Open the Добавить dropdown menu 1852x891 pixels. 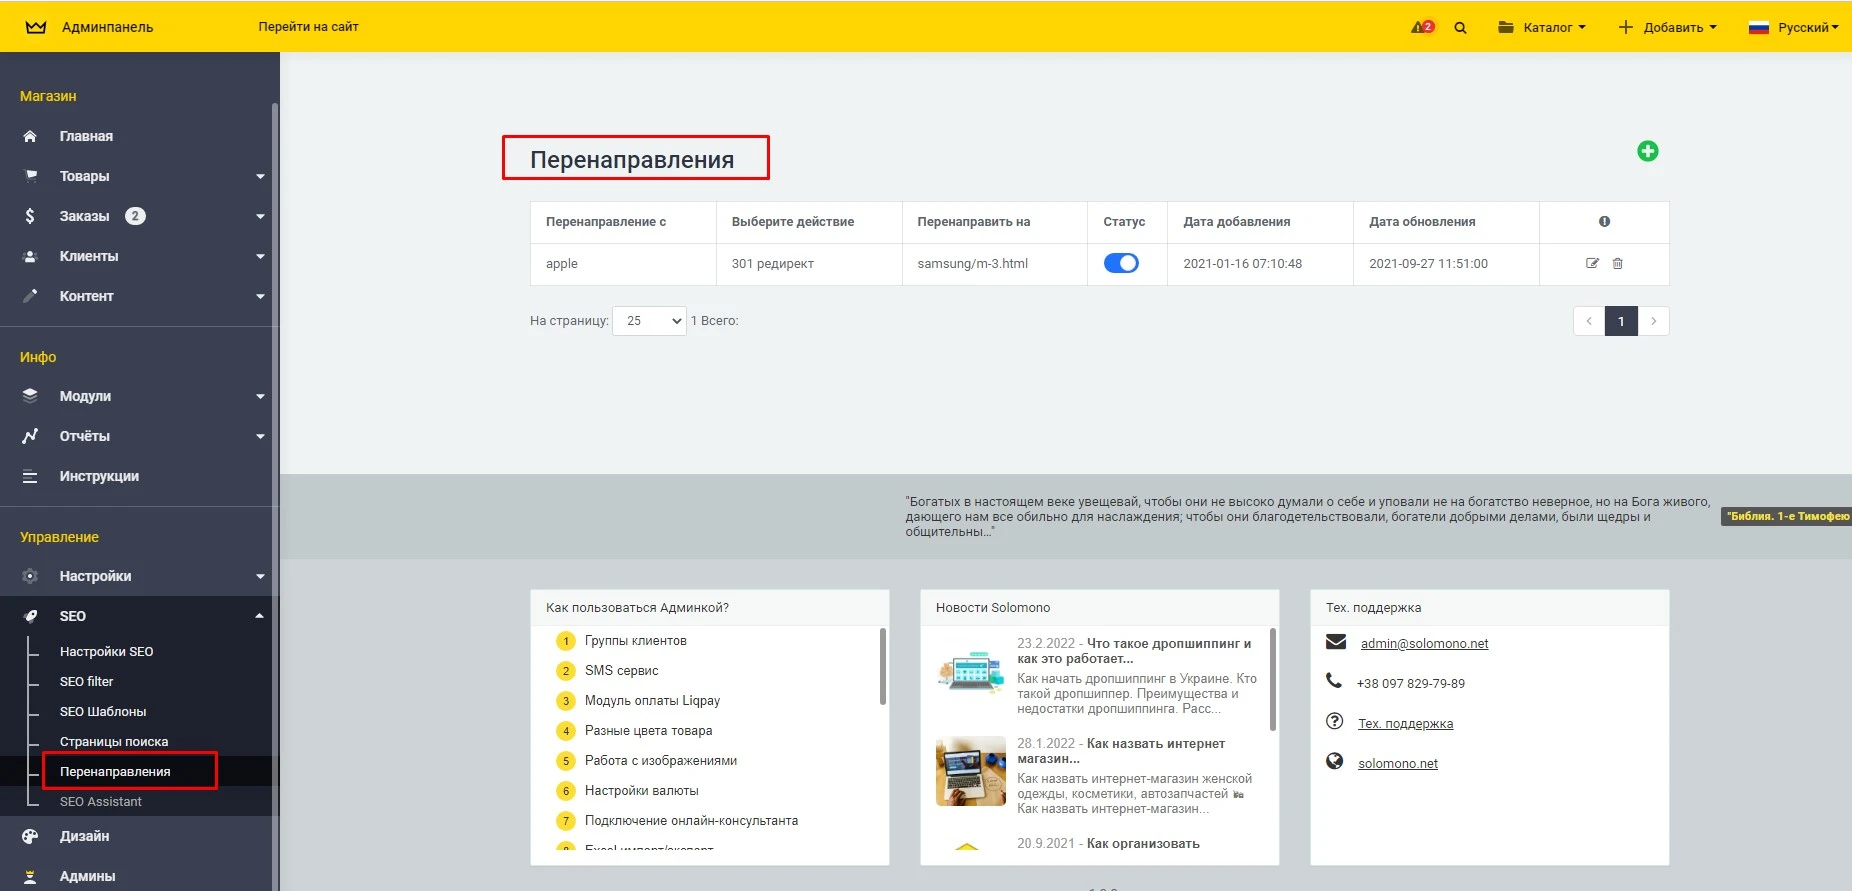1667,27
